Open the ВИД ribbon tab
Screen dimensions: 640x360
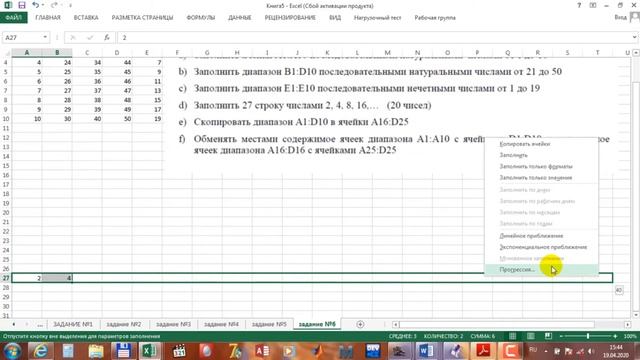(x=335, y=18)
